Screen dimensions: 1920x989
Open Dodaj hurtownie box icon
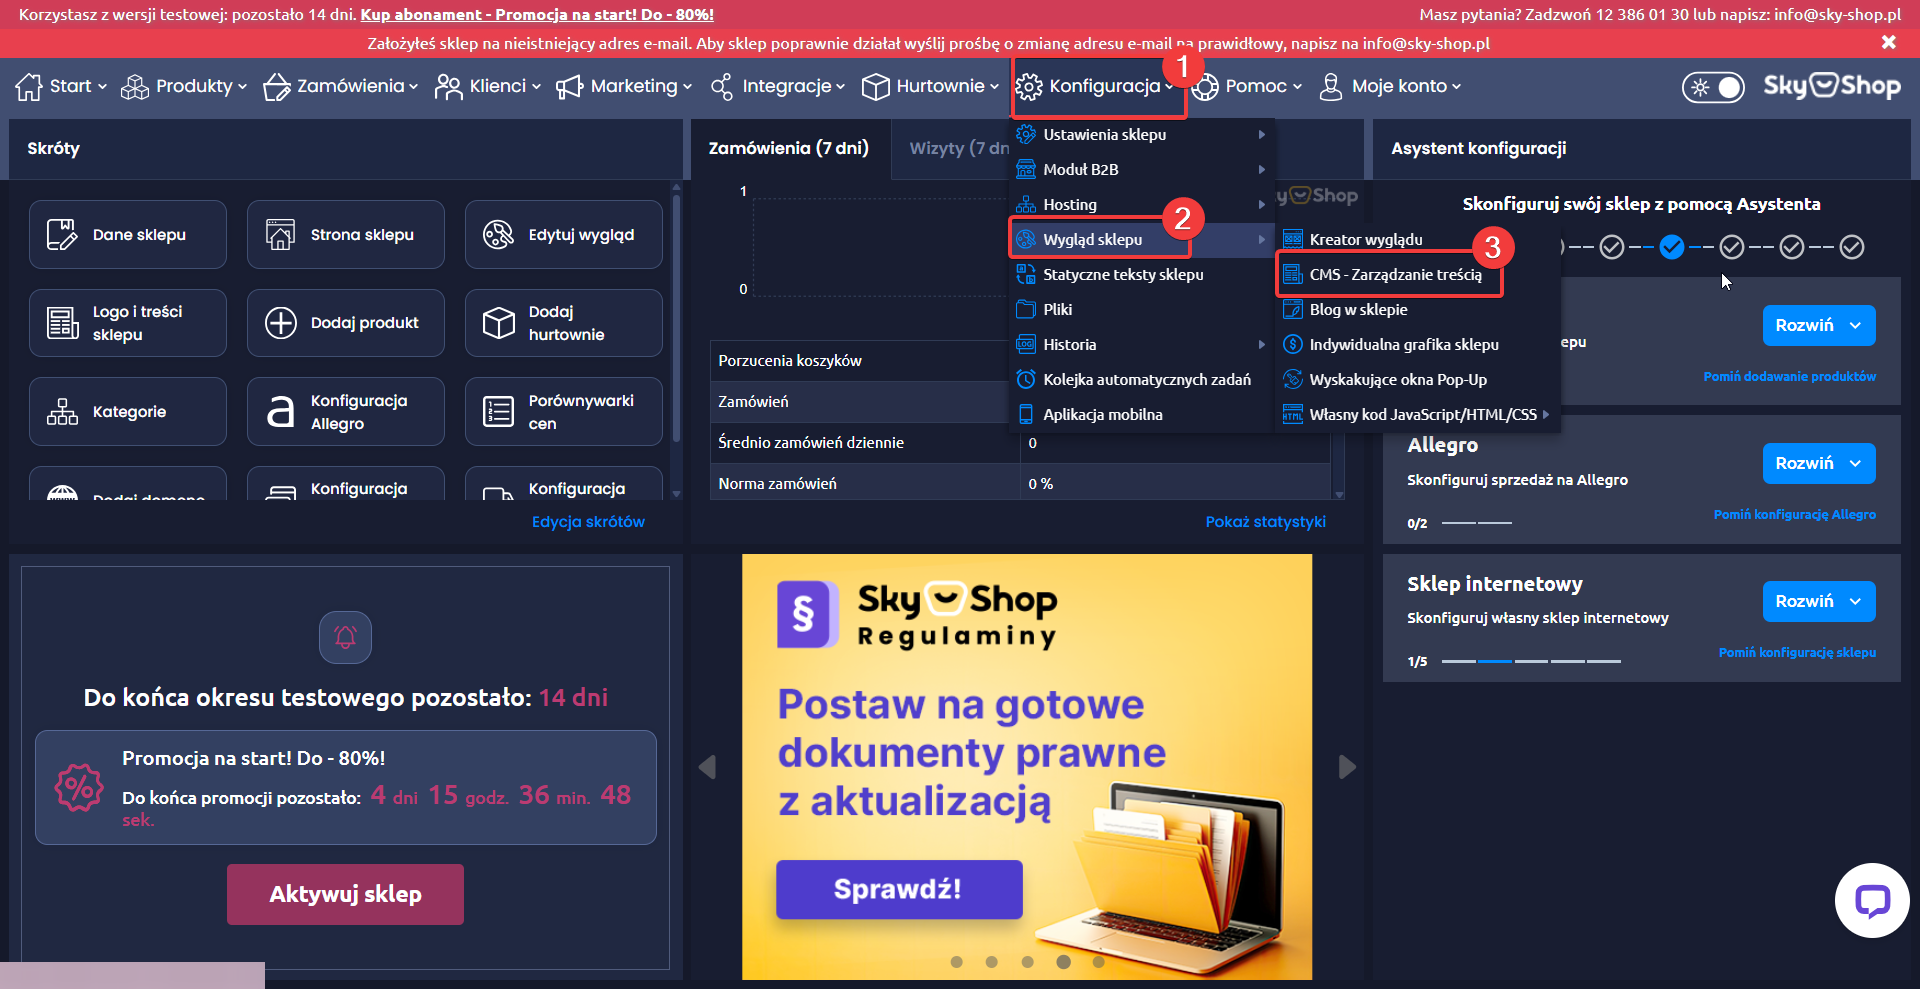pos(498,323)
